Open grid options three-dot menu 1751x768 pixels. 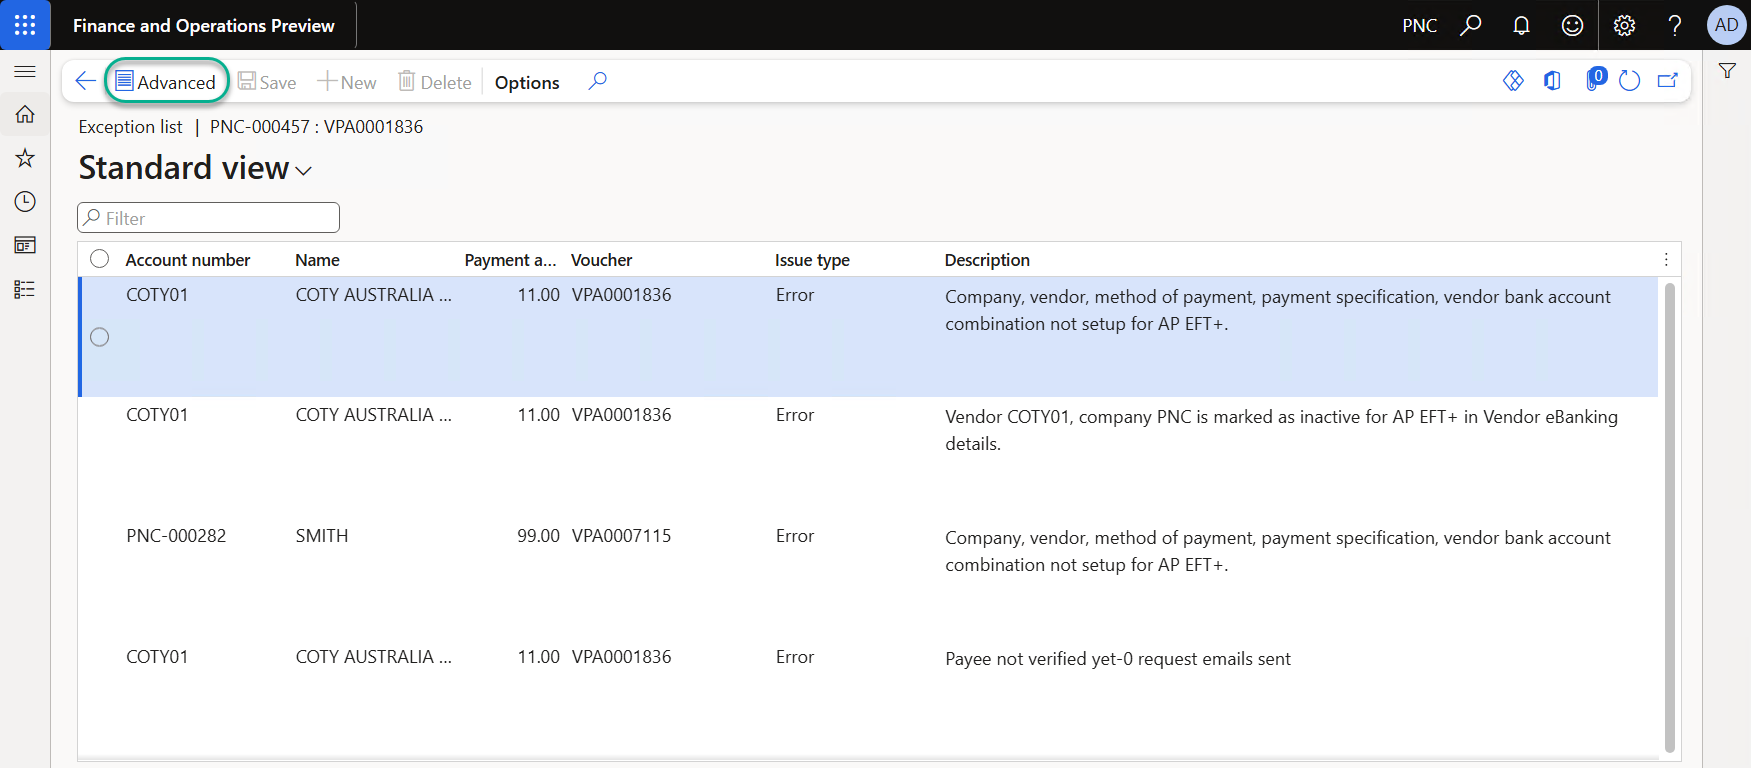1666,259
